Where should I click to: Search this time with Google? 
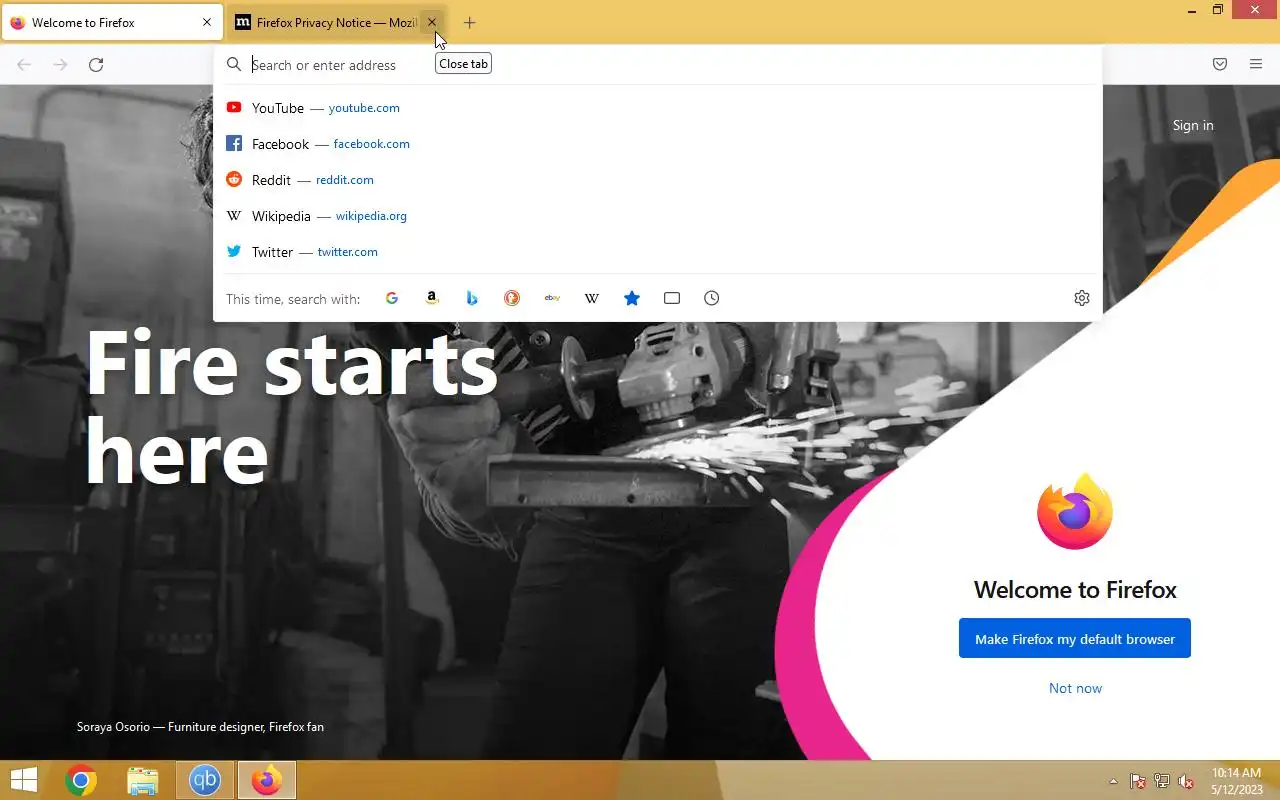coord(392,298)
